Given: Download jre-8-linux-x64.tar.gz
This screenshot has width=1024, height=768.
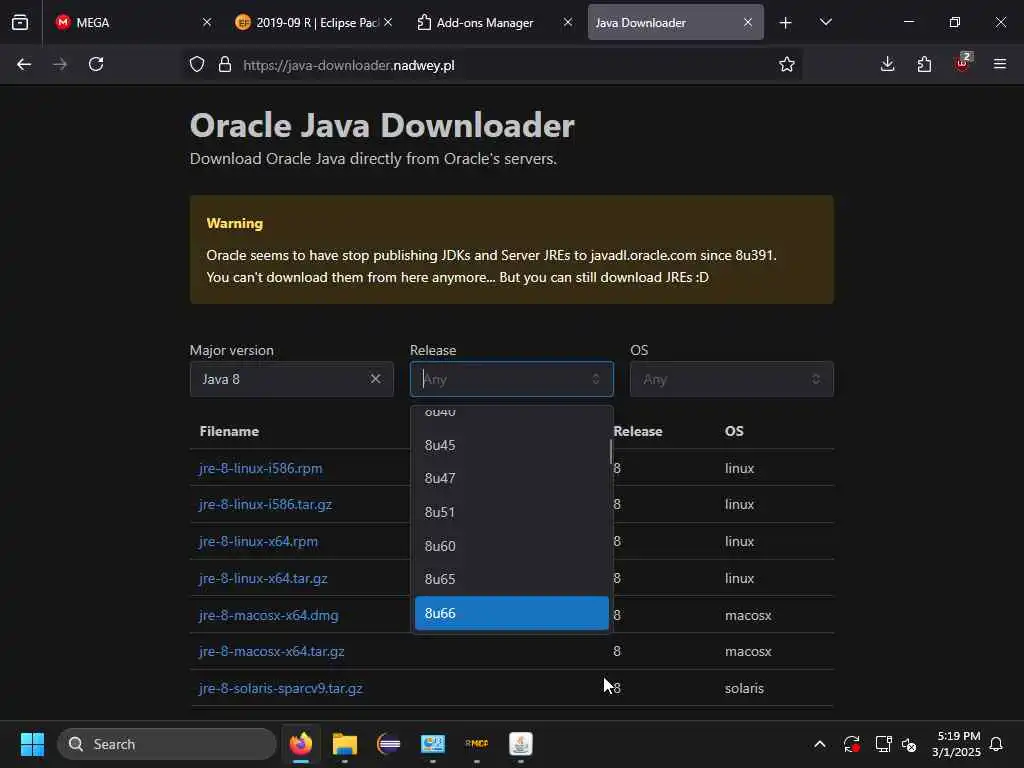Looking at the screenshot, I should [x=263, y=578].
